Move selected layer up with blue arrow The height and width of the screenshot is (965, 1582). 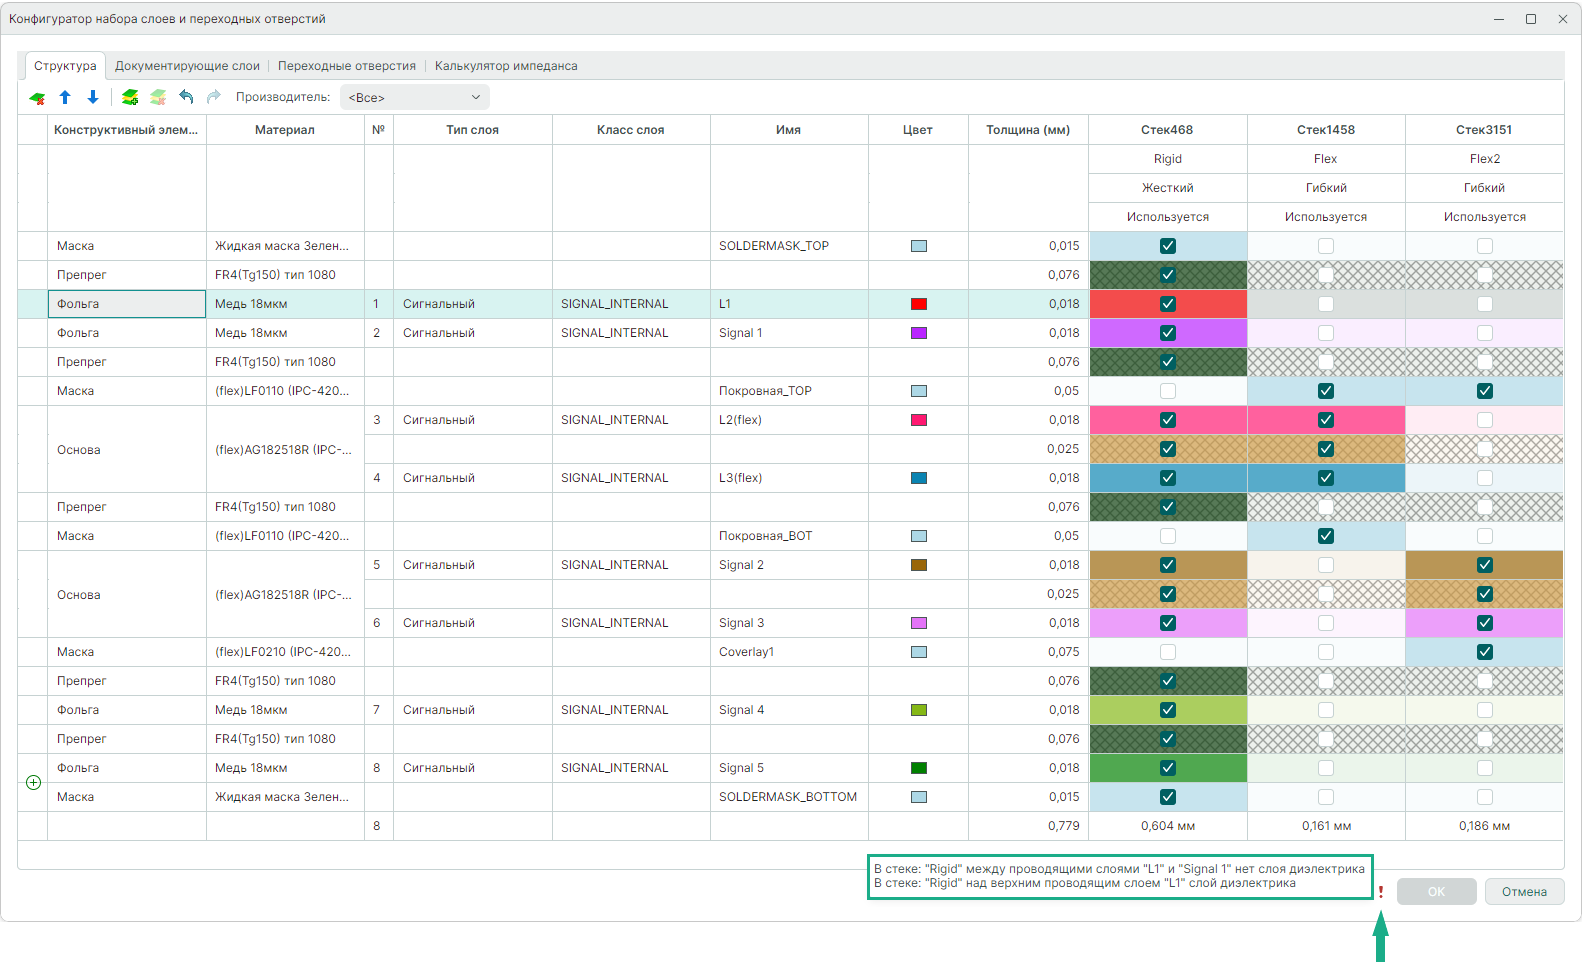point(65,97)
